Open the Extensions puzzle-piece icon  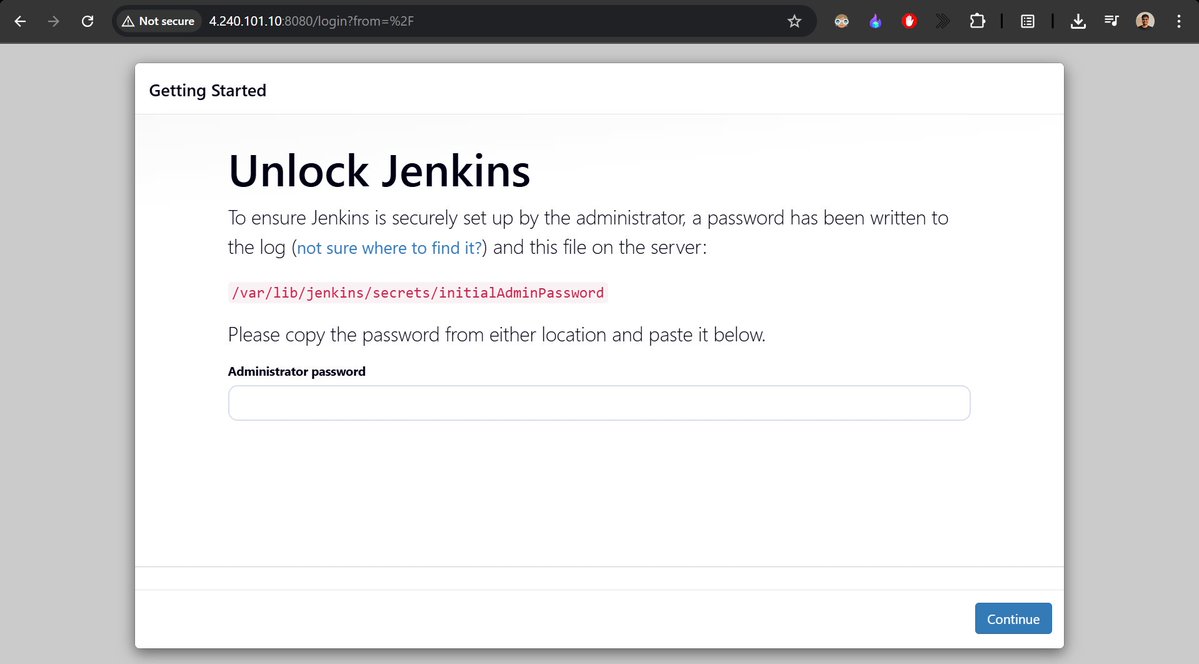977,20
